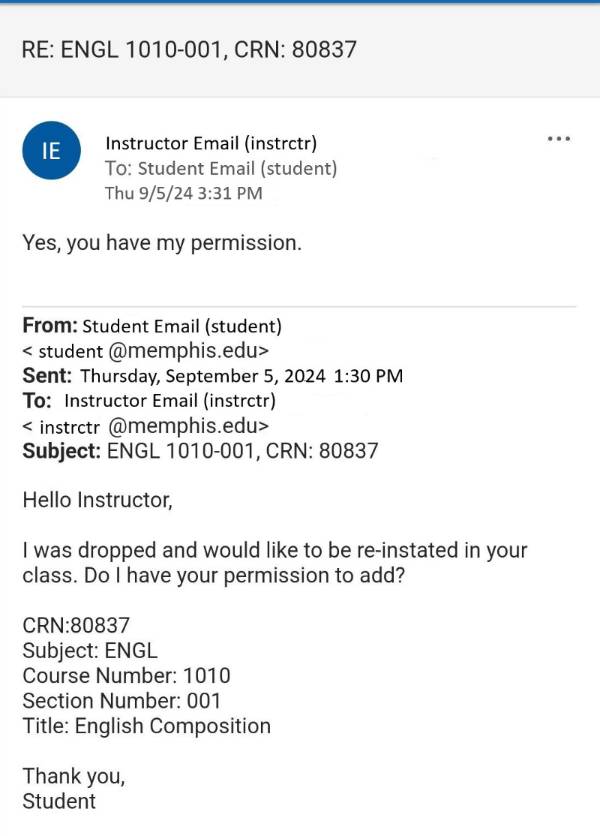Click the Thank you, Student signature
The height and width of the screenshot is (836, 600).
coord(73,788)
